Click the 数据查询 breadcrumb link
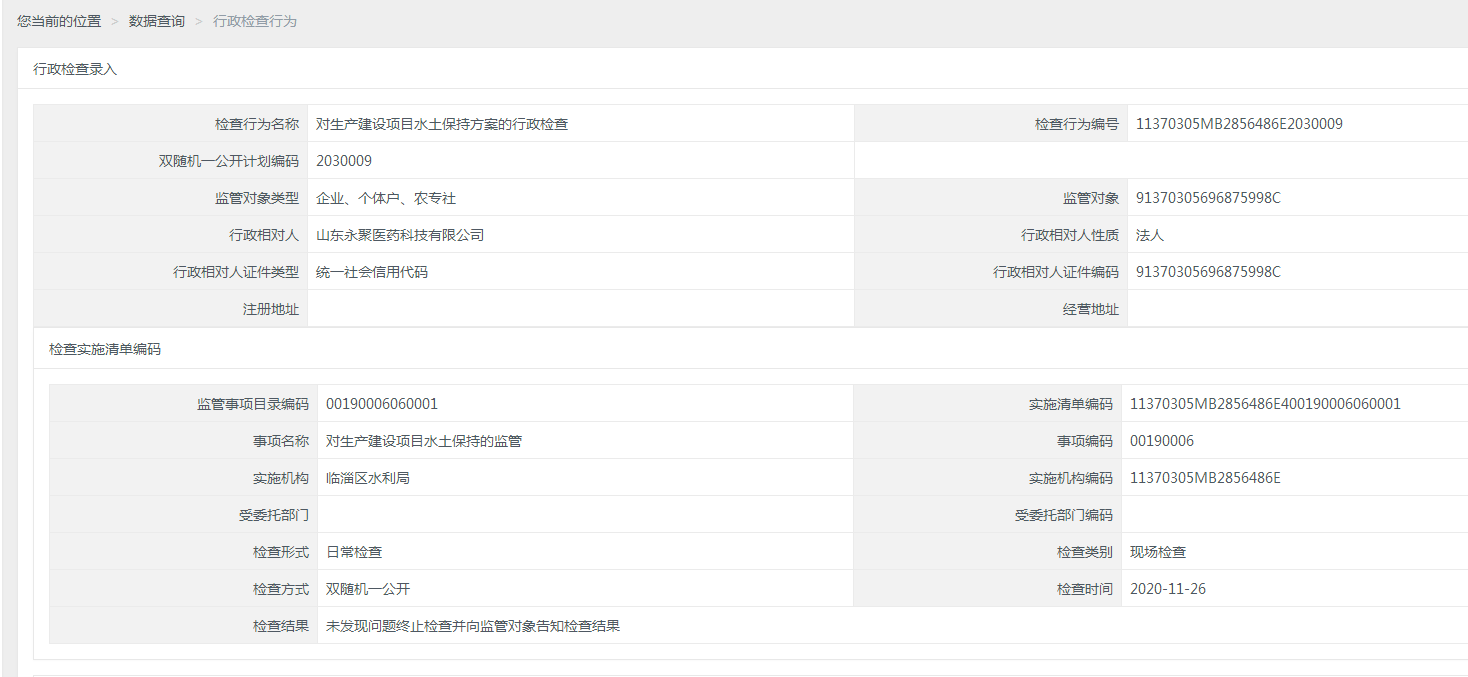The height and width of the screenshot is (677, 1468). (157, 21)
